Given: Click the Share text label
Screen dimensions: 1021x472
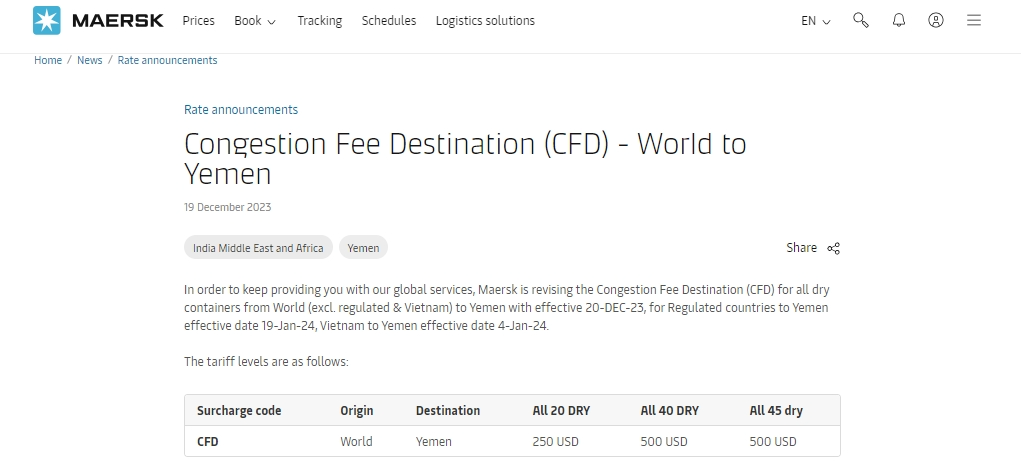Looking at the screenshot, I should click(x=801, y=248).
